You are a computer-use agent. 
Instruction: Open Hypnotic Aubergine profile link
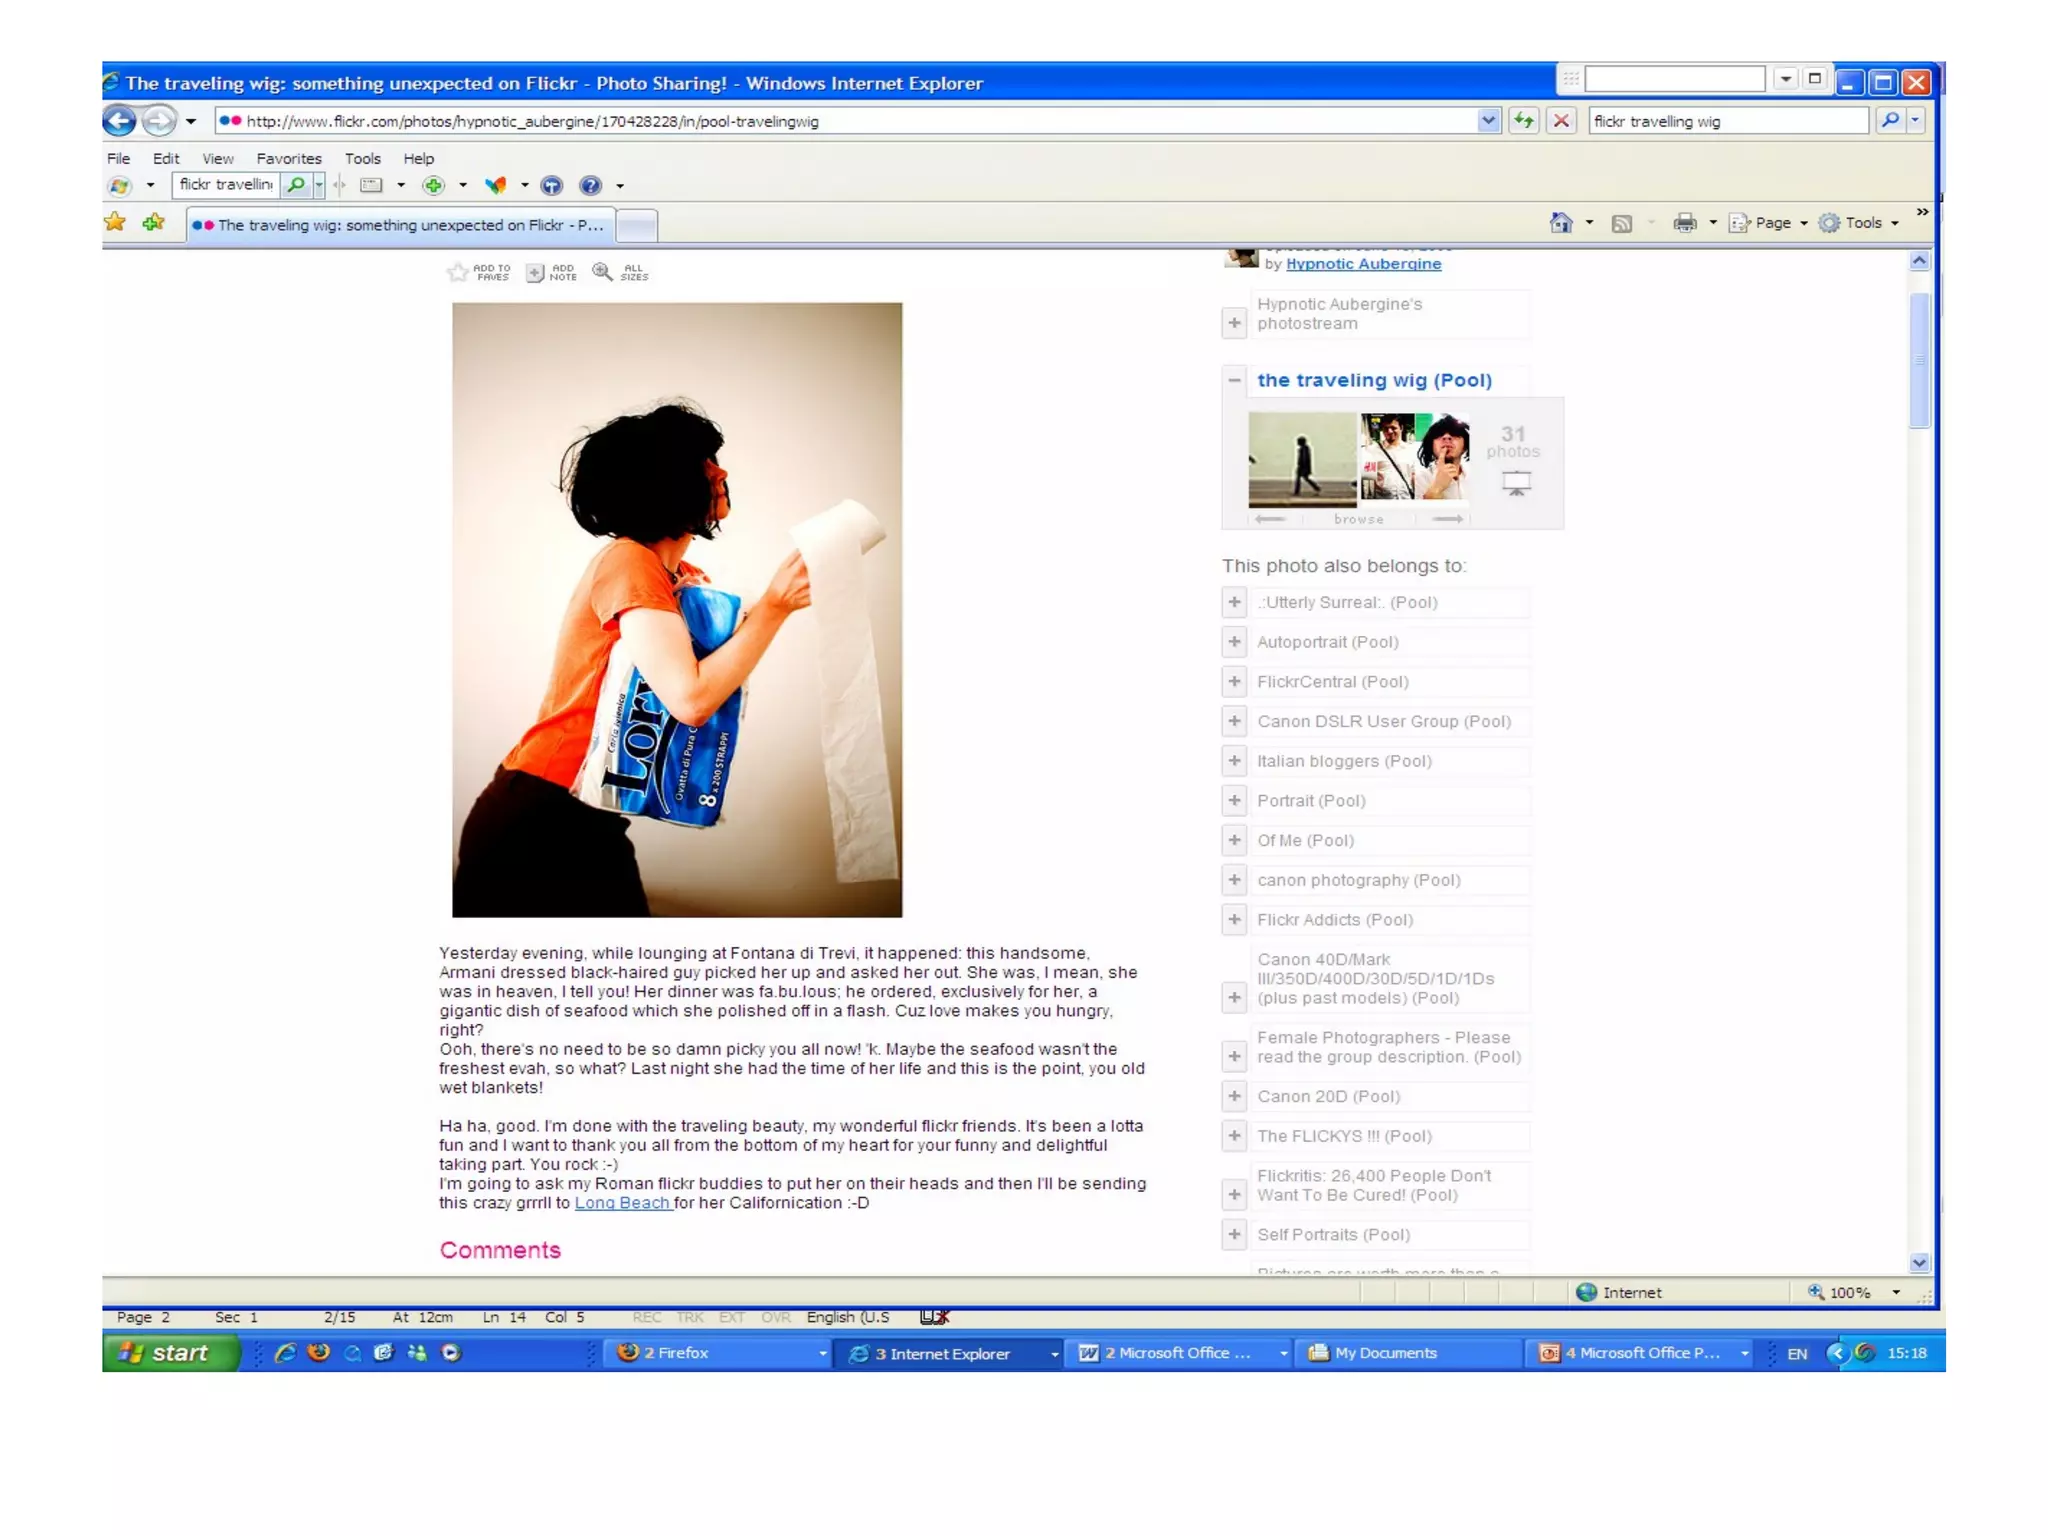click(1363, 264)
